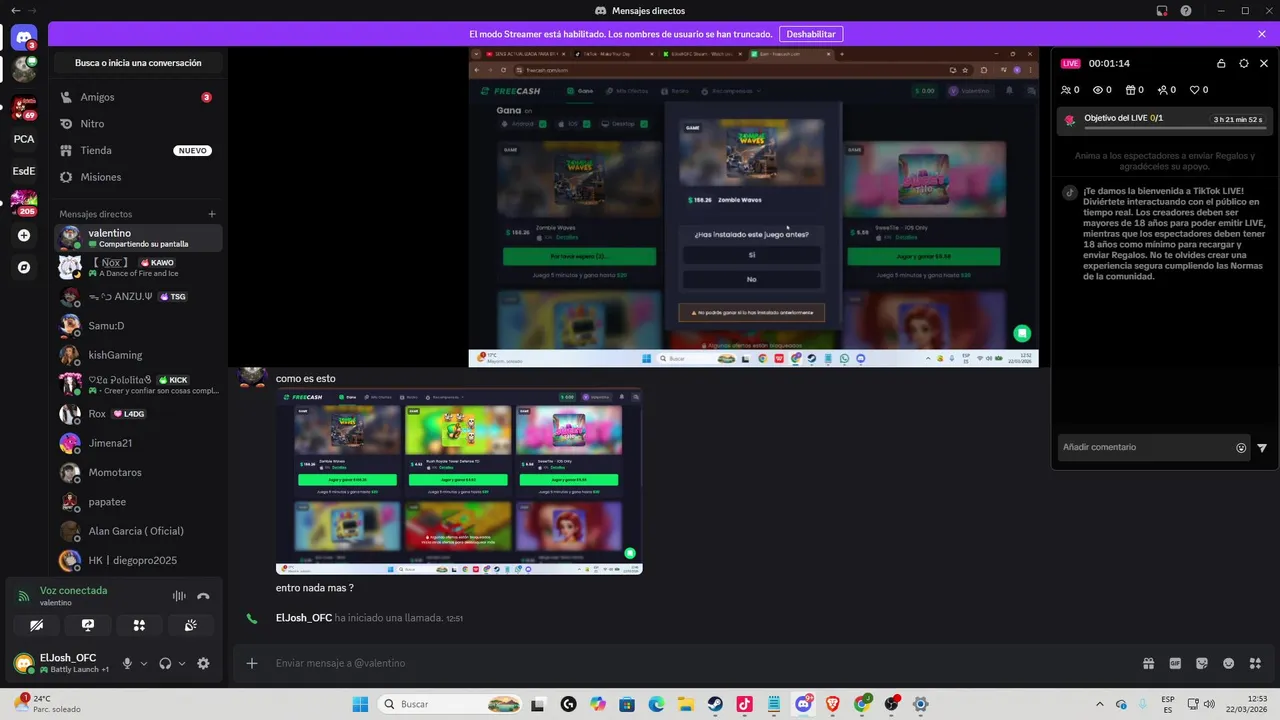Deafen with the headphones button
Image resolution: width=1280 pixels, height=720 pixels.
(x=165, y=663)
